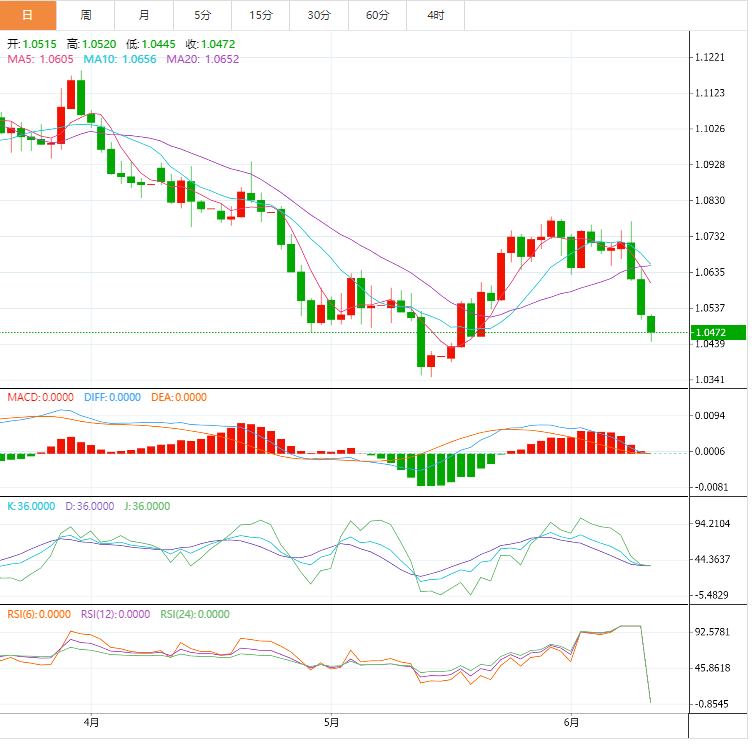Click the MA5: 1.0605 label
This screenshot has height=750, width=756.
coord(40,59)
